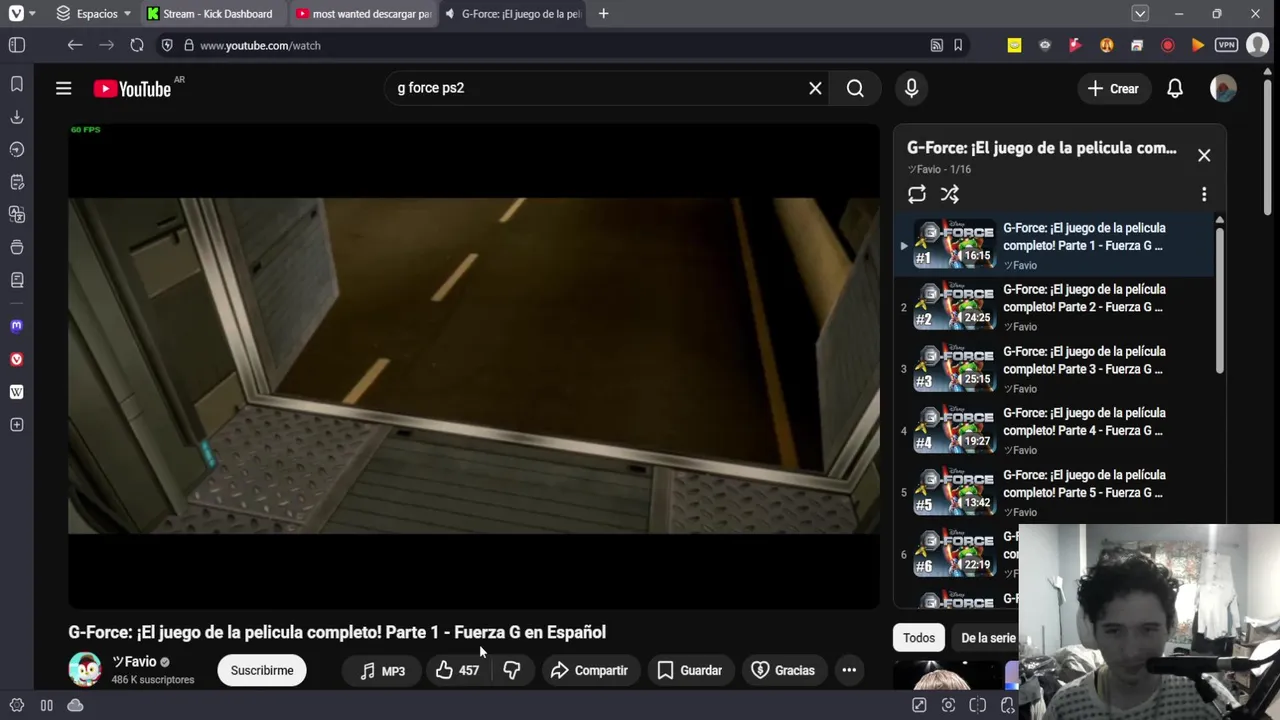Open the YouTube account avatar menu
Viewport: 1280px width, 720px height.
[x=1223, y=89]
